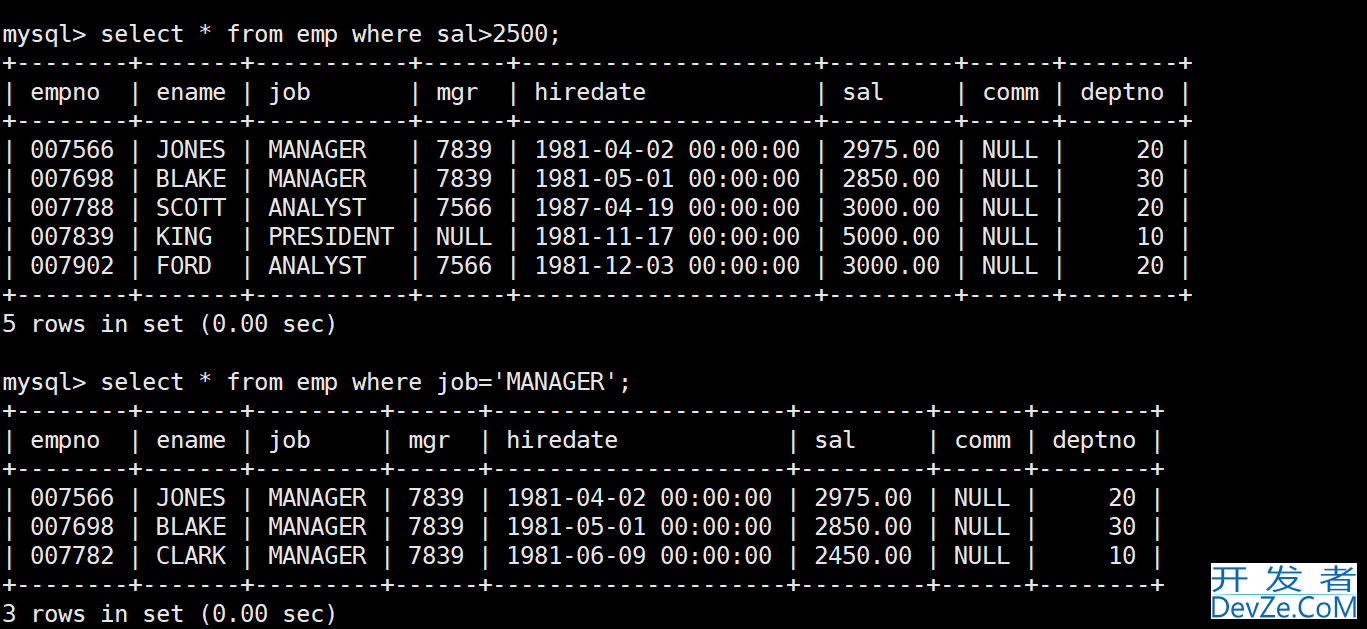Screen dimensions: 1367x629
Task: Click the query text containing job='MANAGER';
Action: pos(366,382)
